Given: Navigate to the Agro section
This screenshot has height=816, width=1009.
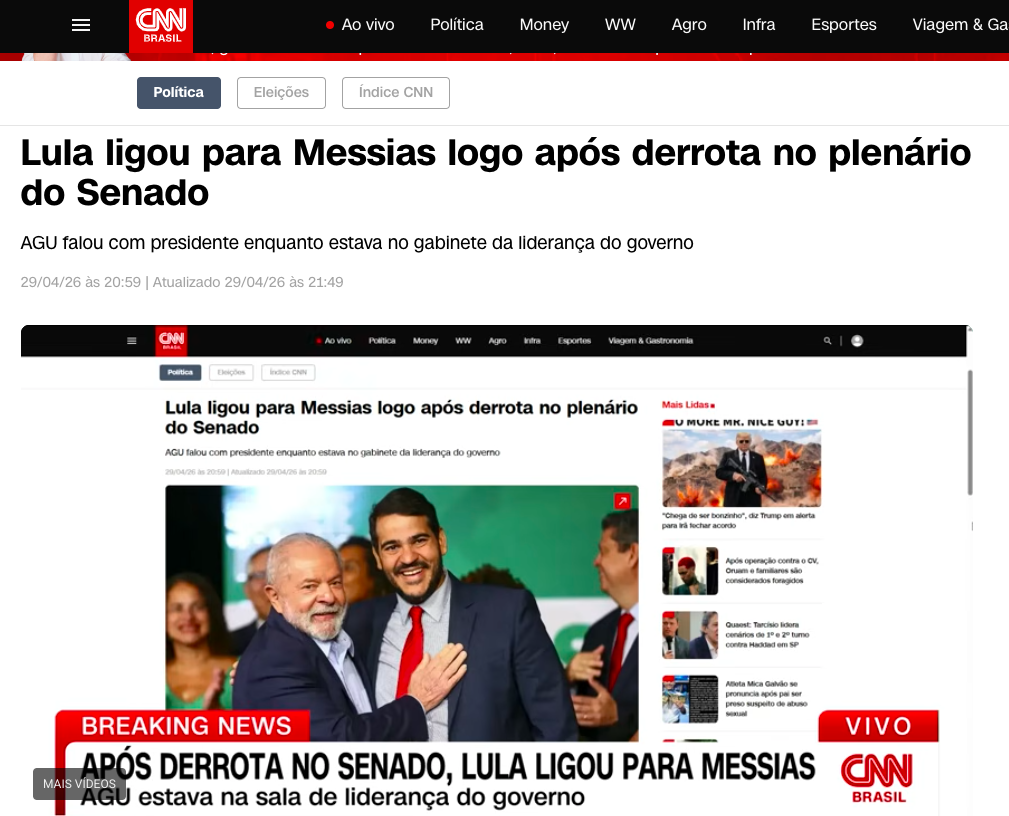Looking at the screenshot, I should (689, 25).
